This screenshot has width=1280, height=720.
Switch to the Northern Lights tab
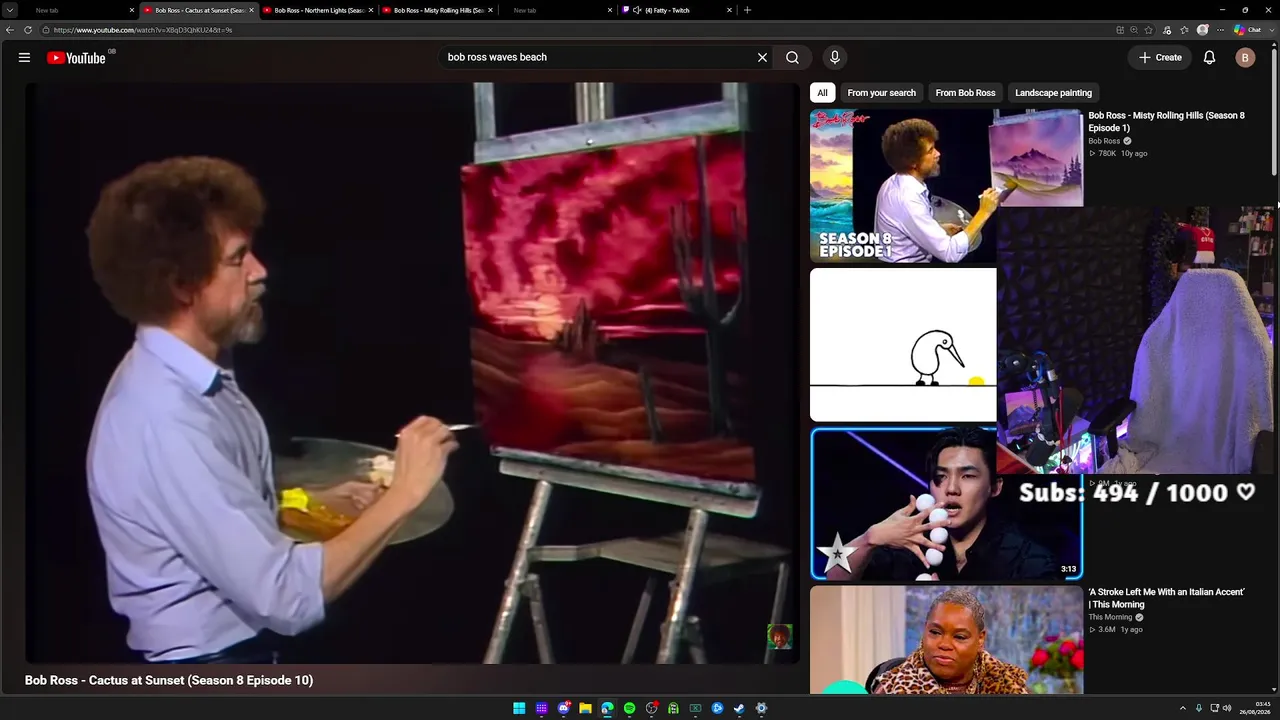point(319,10)
